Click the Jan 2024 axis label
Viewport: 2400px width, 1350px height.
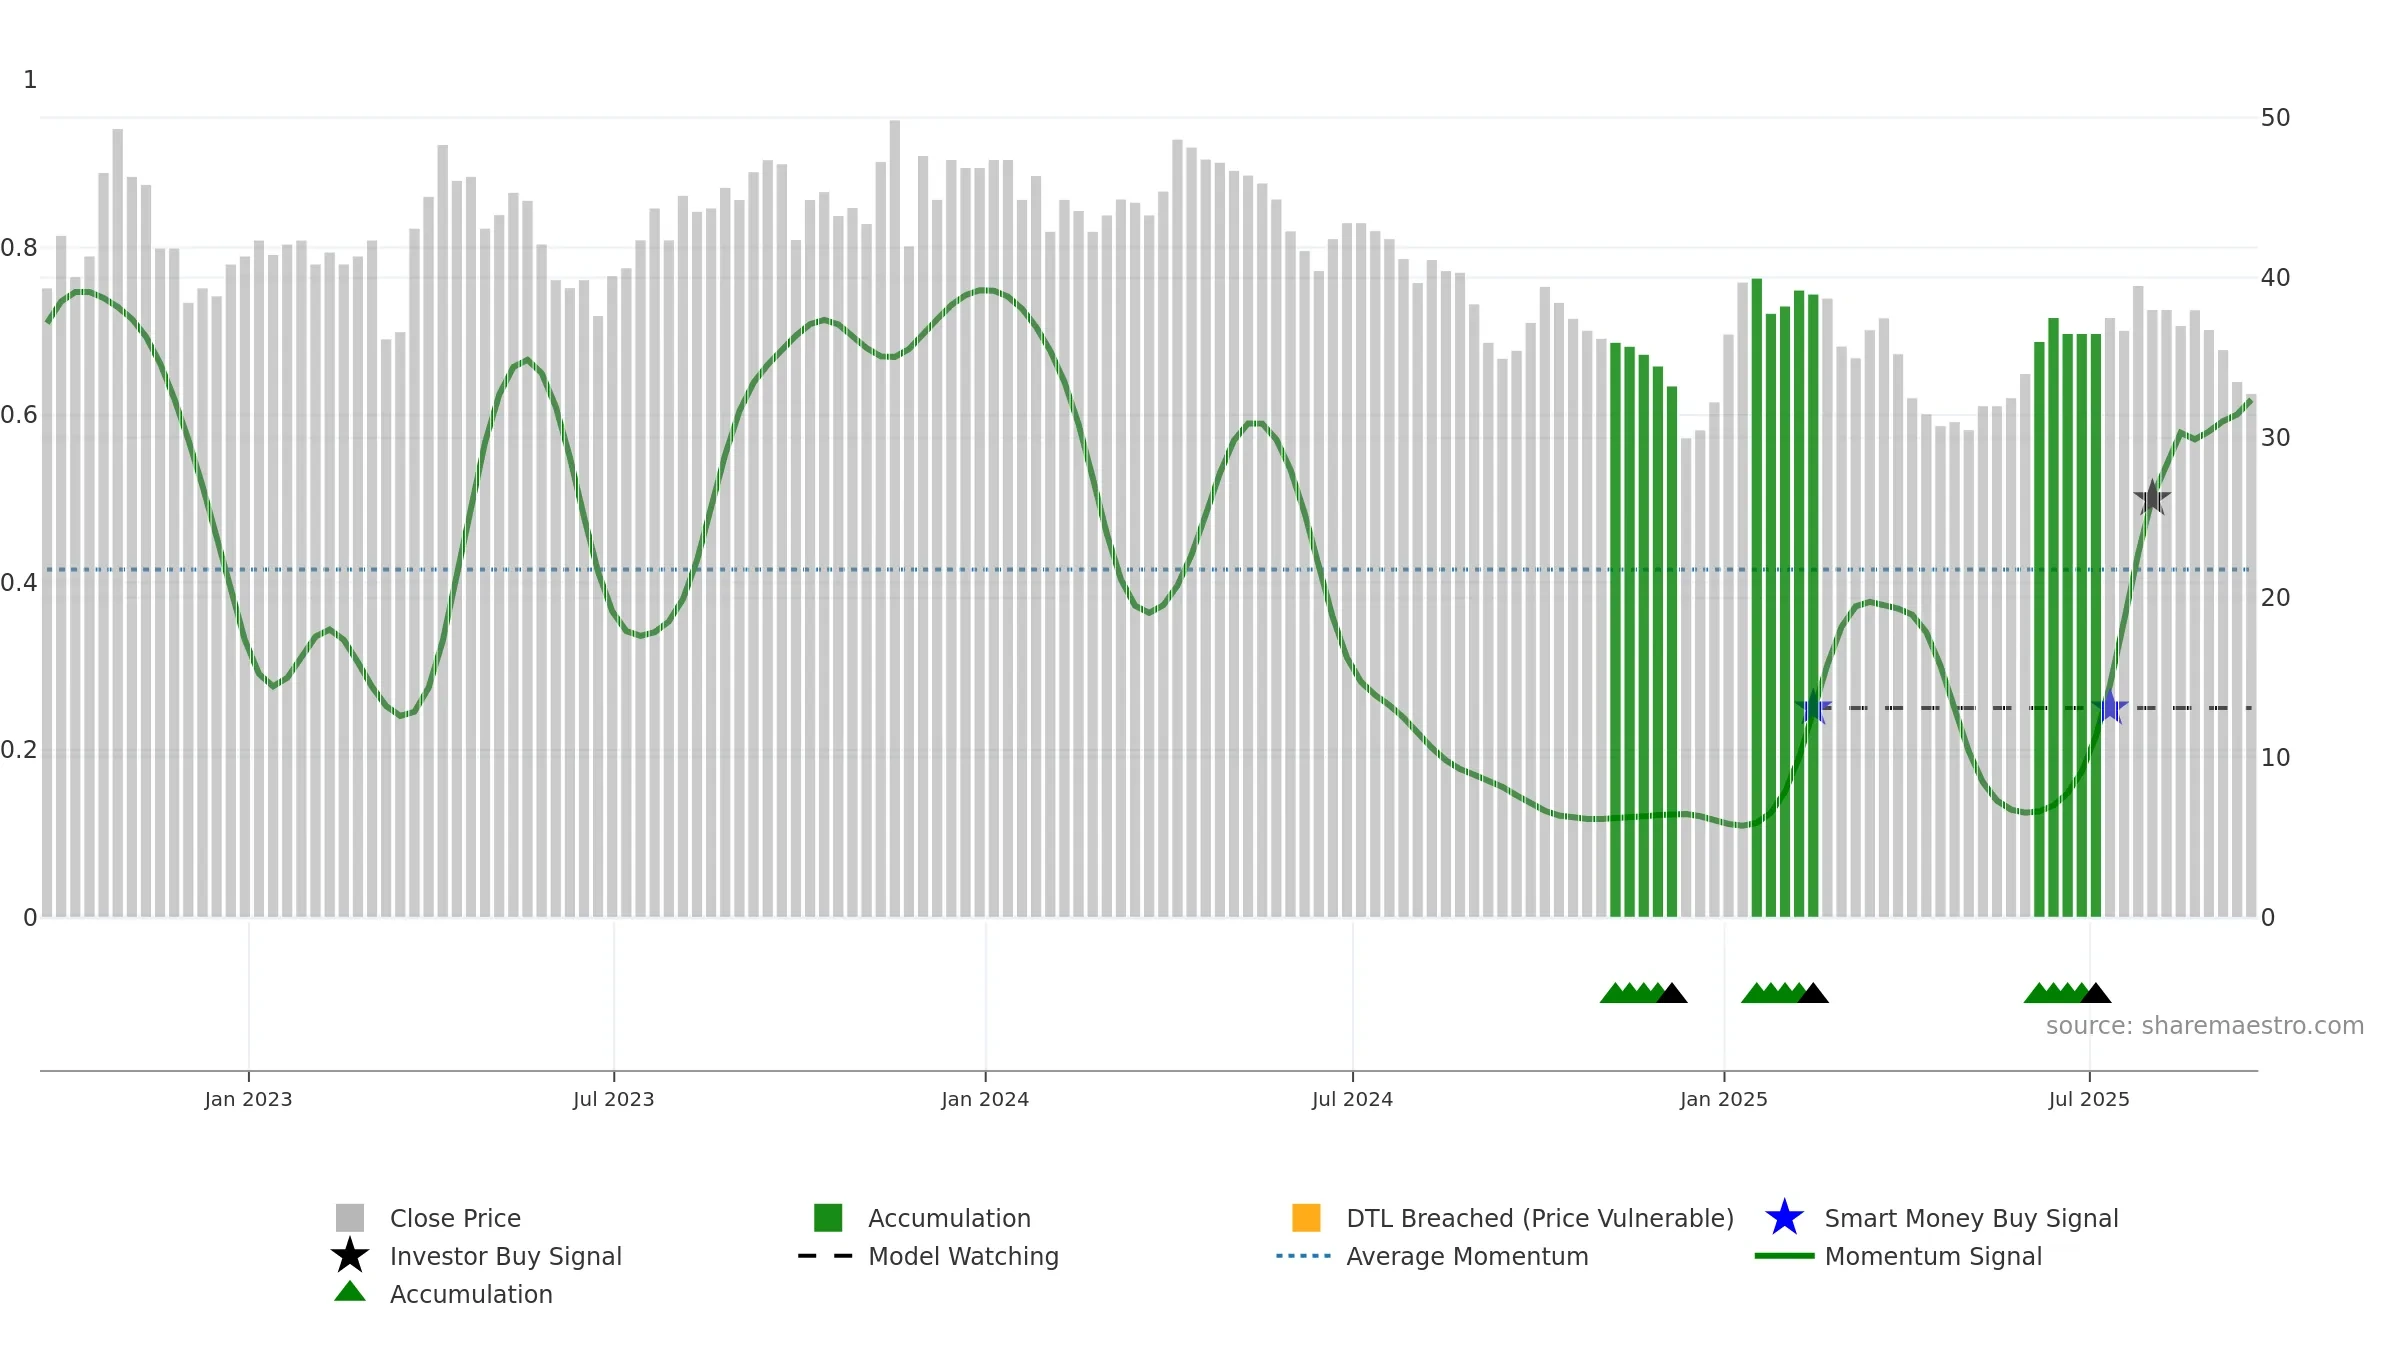[985, 1100]
